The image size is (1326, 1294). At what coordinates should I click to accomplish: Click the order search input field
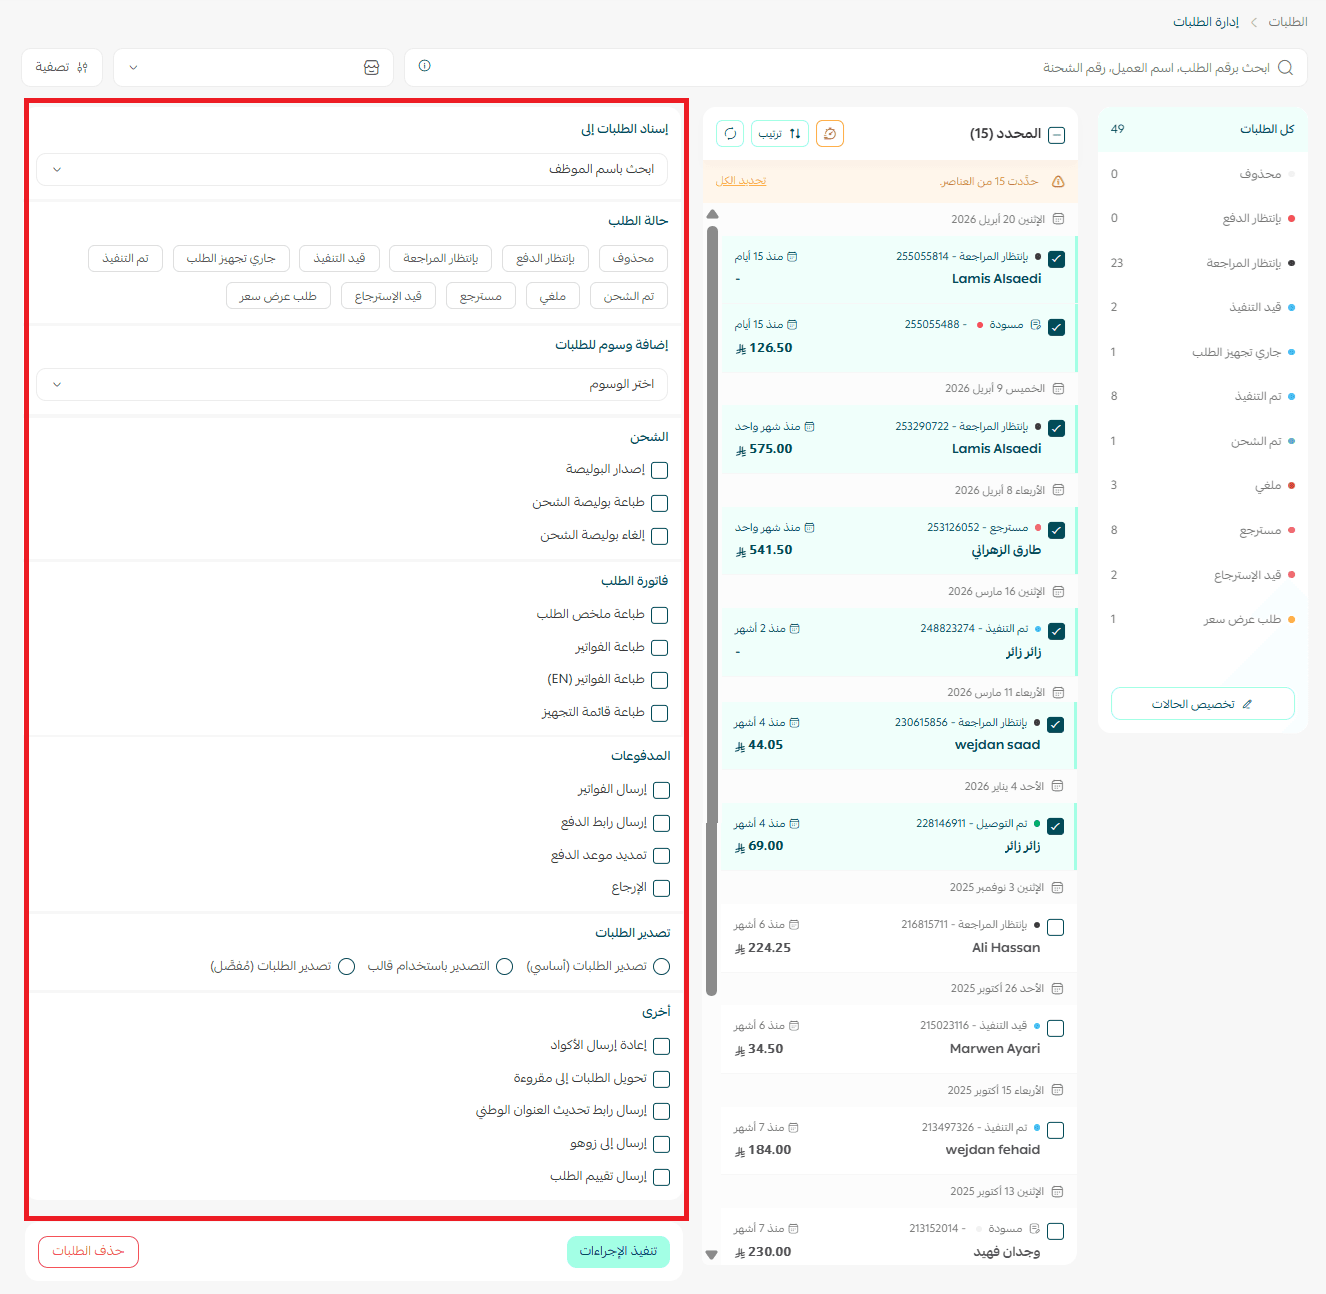pos(855,67)
